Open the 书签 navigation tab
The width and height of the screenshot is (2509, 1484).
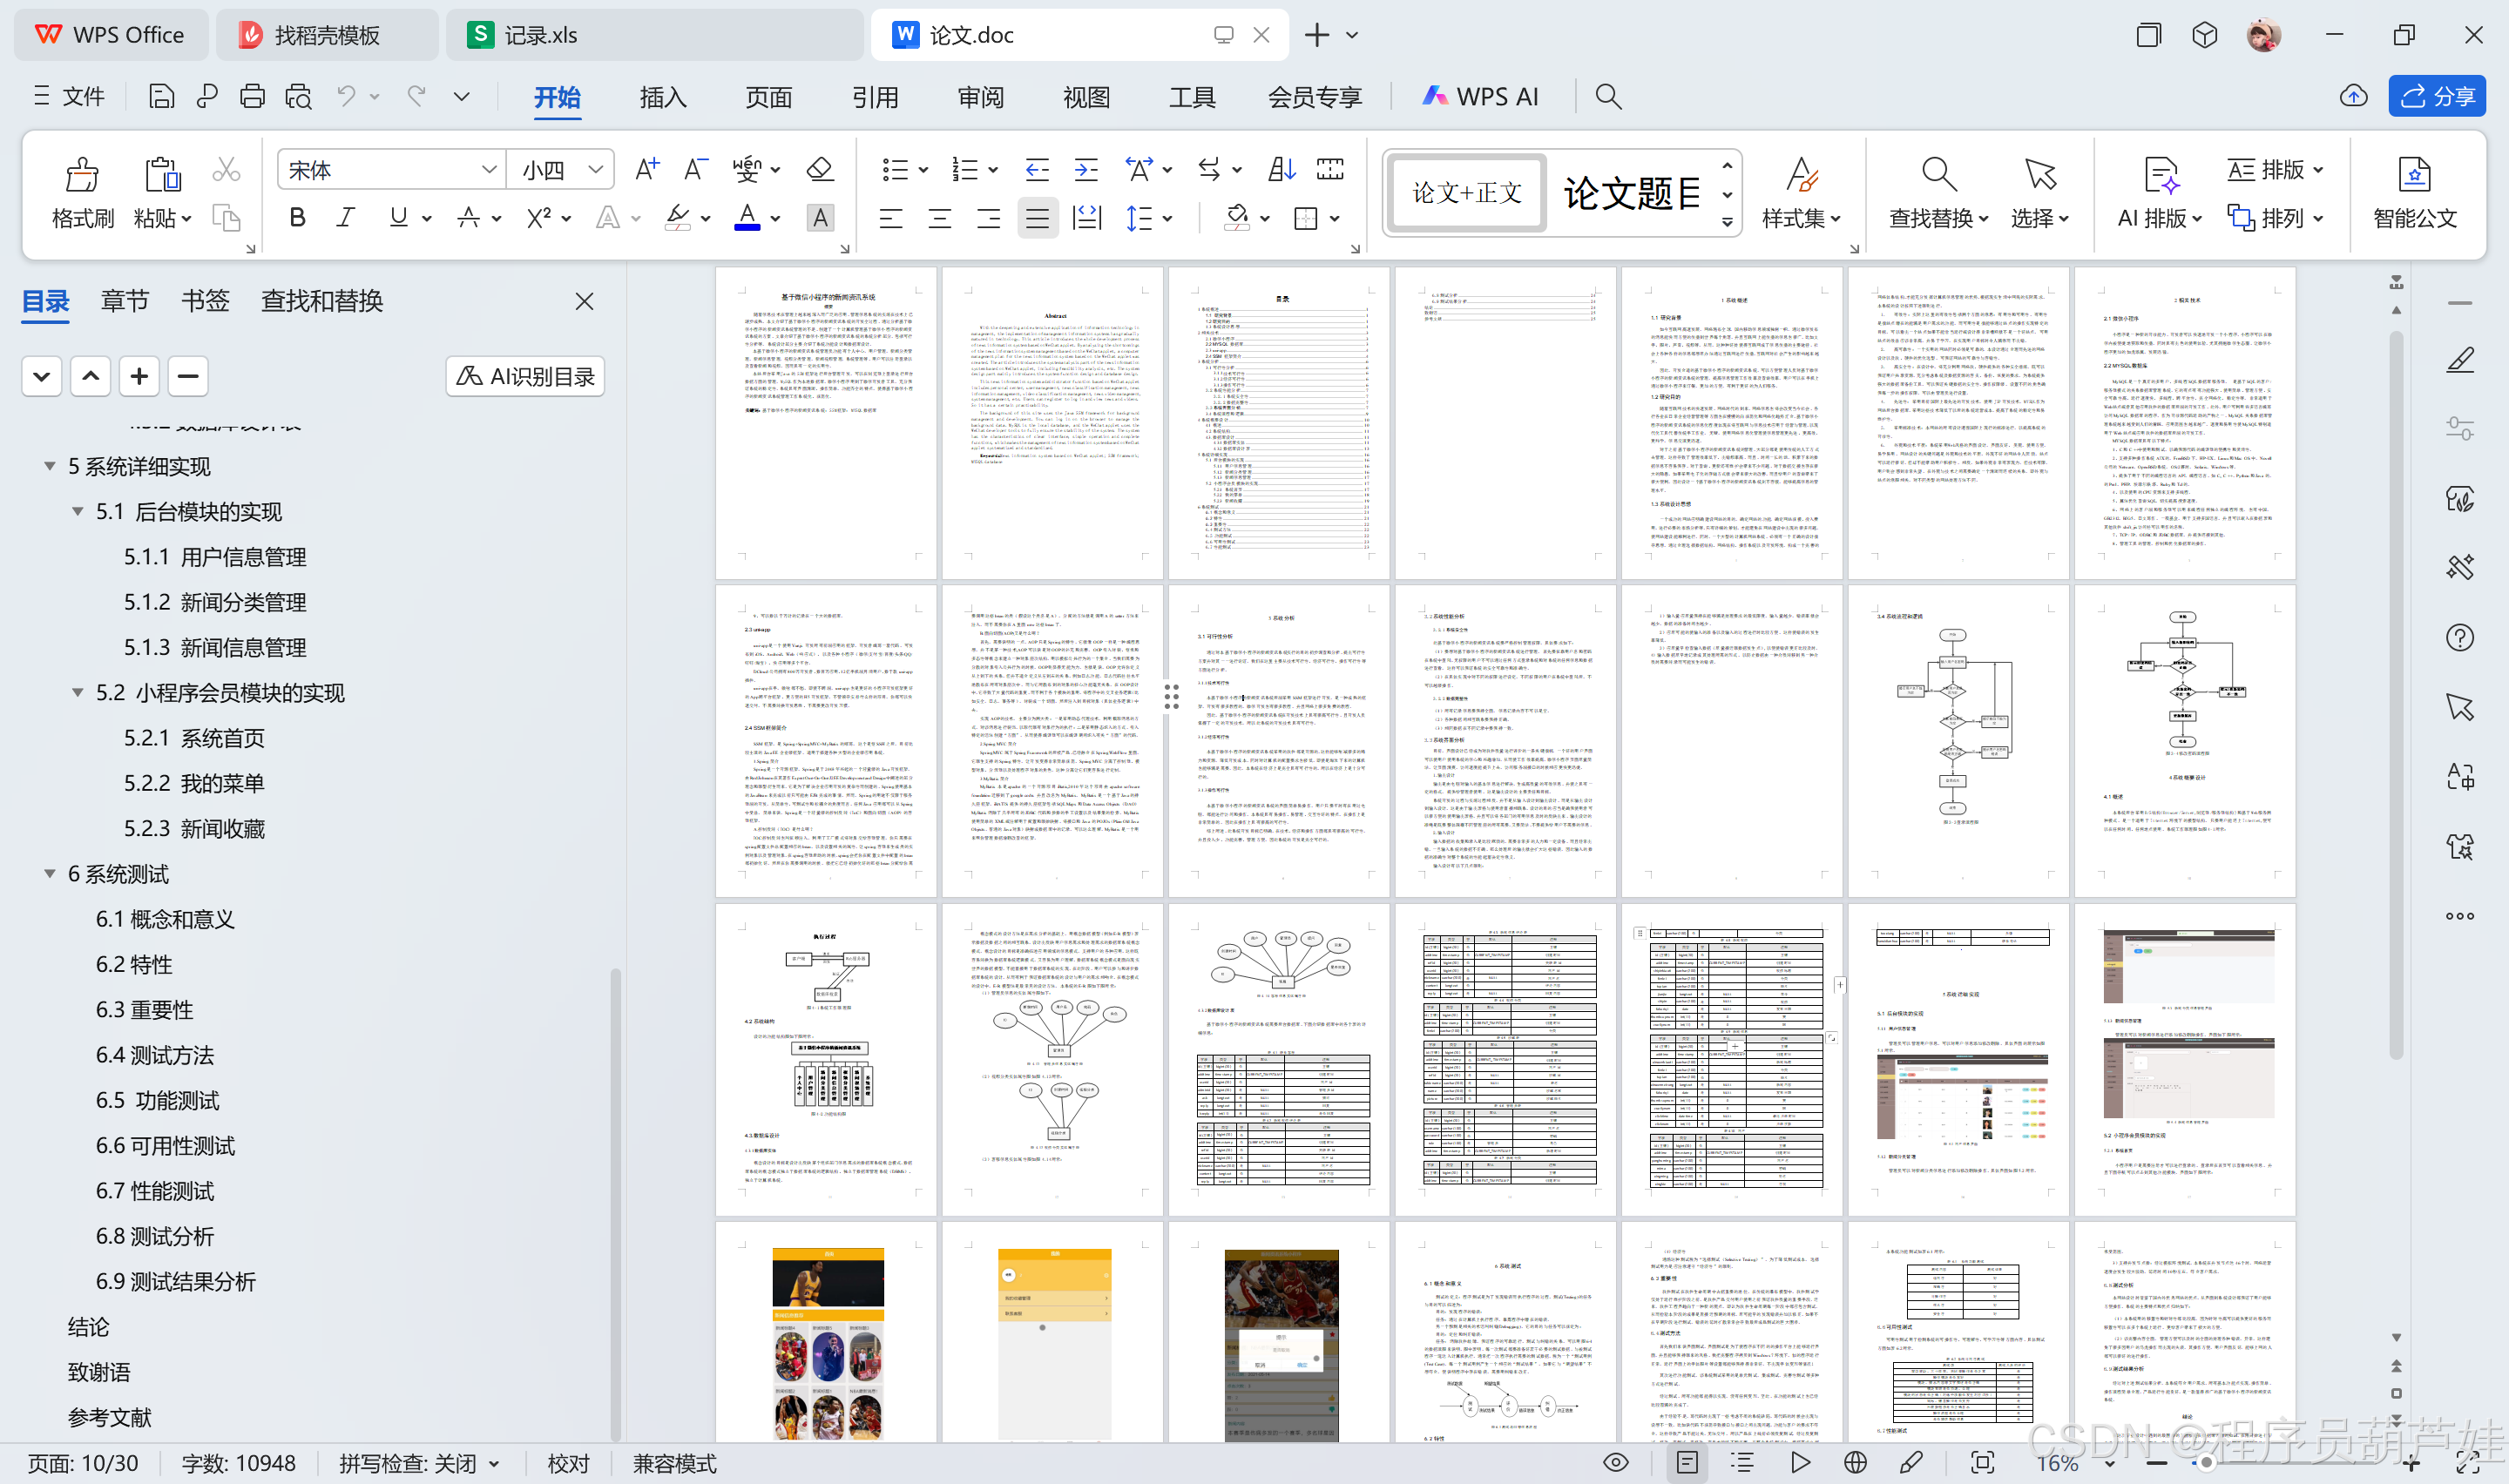pyautogui.click(x=205, y=301)
